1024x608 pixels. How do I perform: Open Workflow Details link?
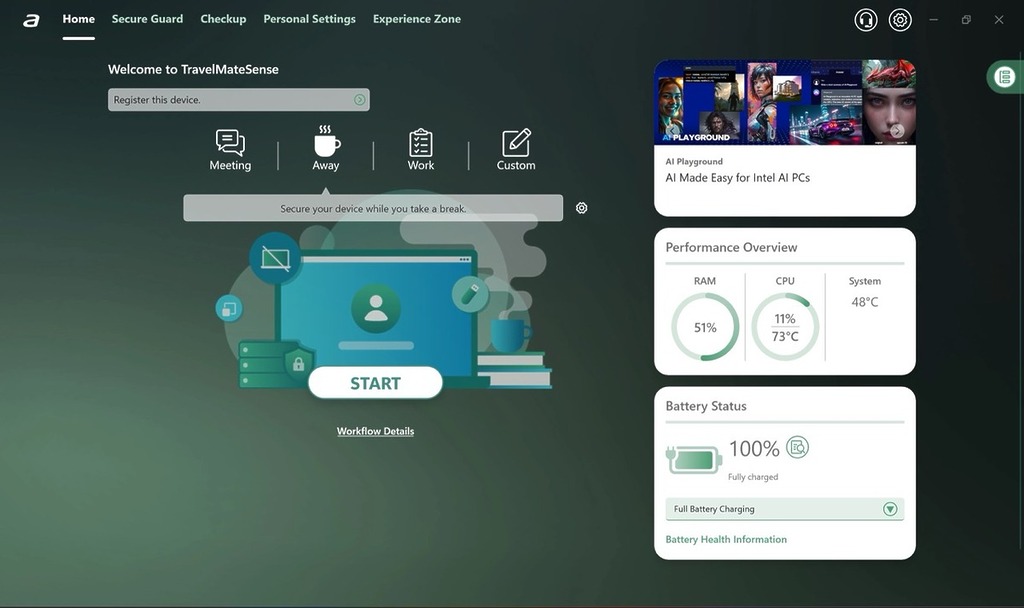coord(376,431)
